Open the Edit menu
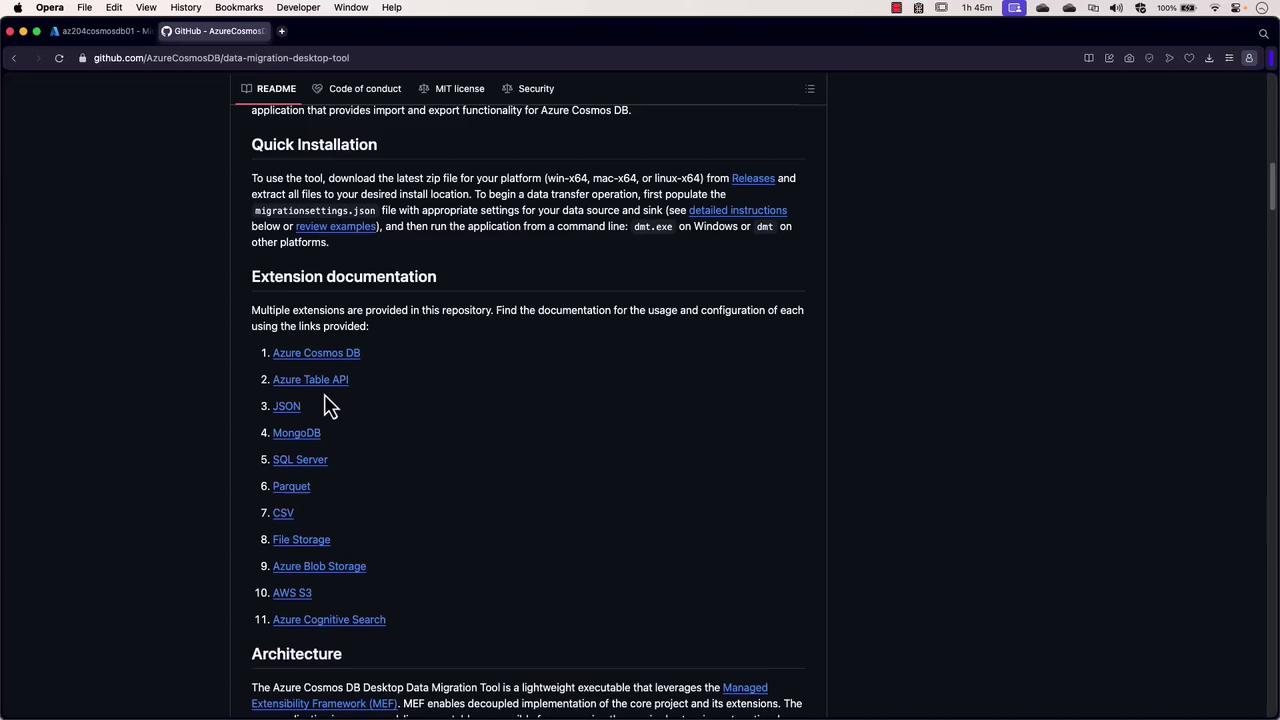Image resolution: width=1280 pixels, height=720 pixels. [114, 7]
